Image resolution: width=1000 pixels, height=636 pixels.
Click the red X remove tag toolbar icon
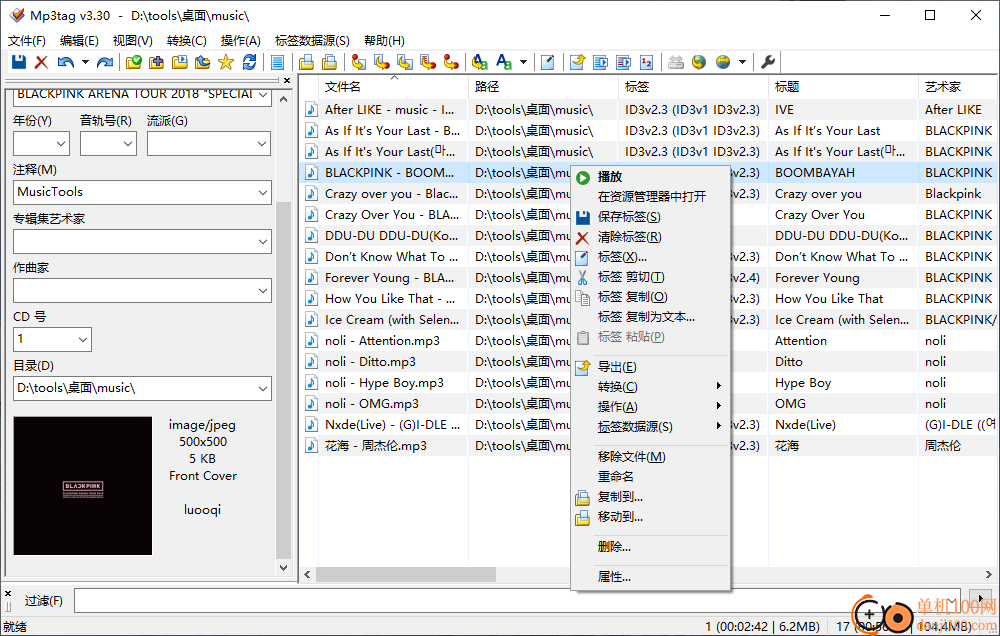[x=41, y=62]
